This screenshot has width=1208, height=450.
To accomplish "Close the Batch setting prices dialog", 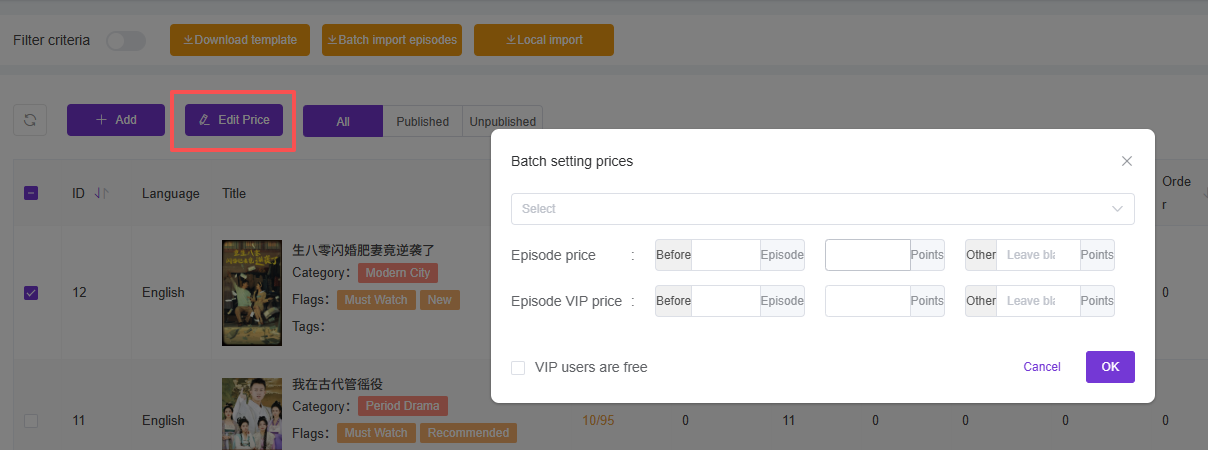I will 1127,161.
